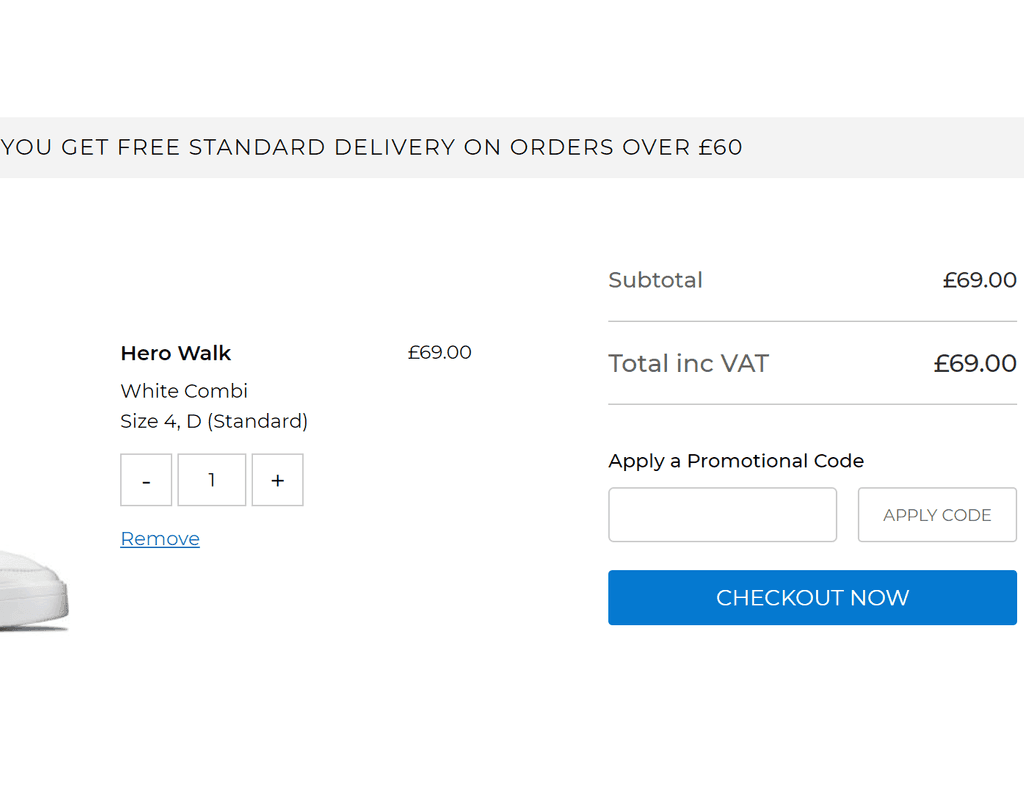Click the free standard delivery banner
Viewport: 1024px width, 800px height.
pyautogui.click(x=372, y=148)
